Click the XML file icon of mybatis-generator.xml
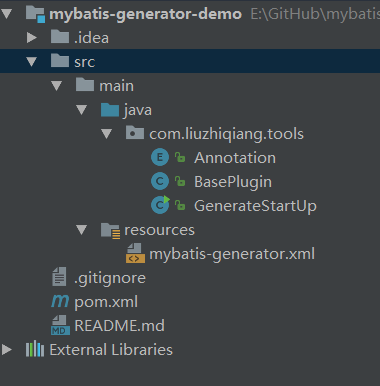The height and width of the screenshot is (386, 380). (x=135, y=253)
